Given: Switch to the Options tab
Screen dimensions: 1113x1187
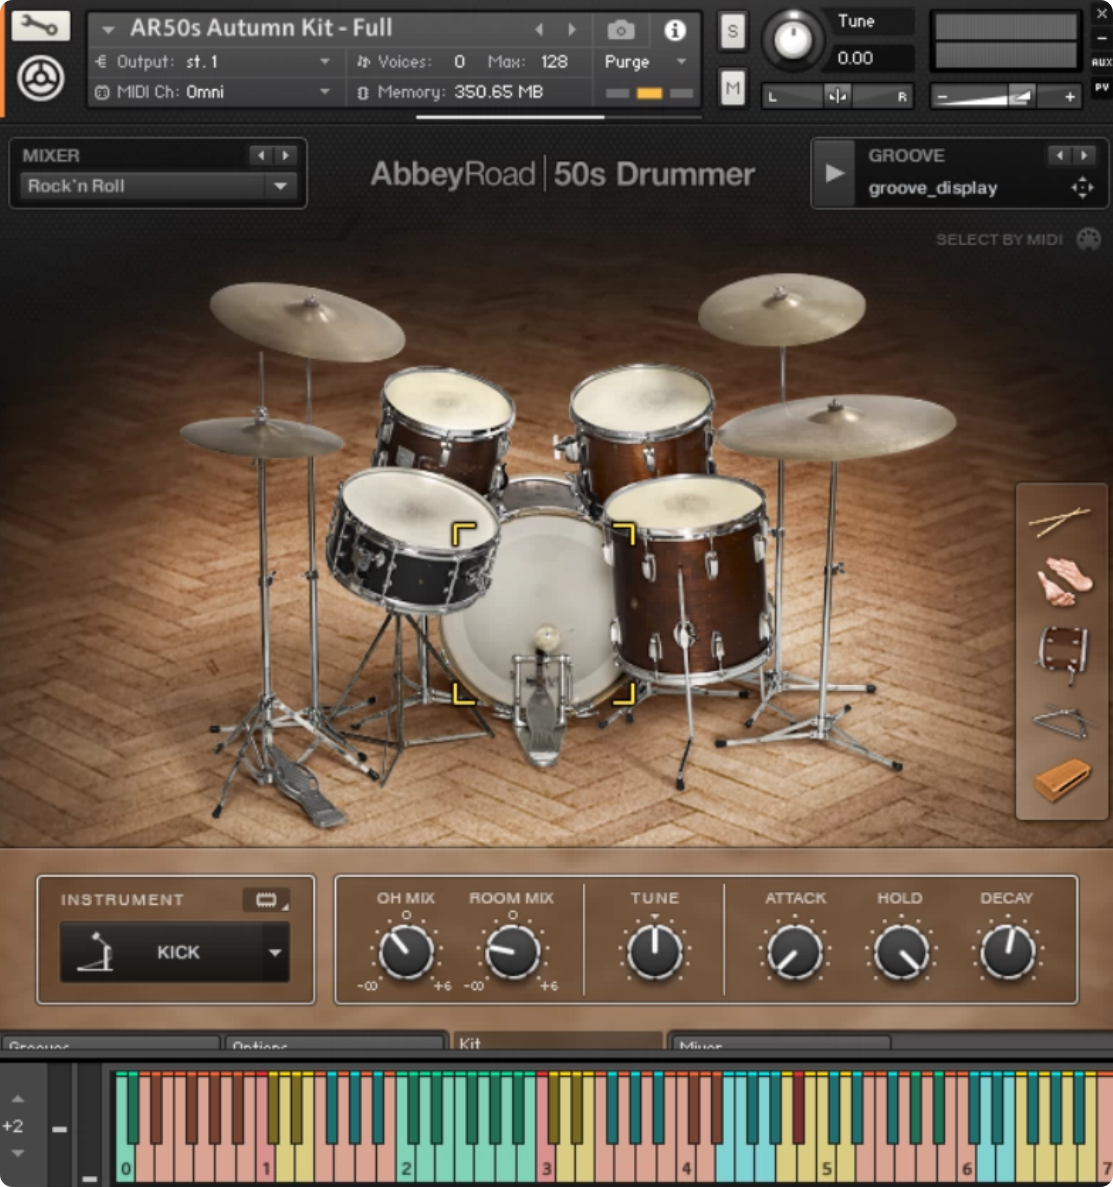Looking at the screenshot, I should 336,1042.
